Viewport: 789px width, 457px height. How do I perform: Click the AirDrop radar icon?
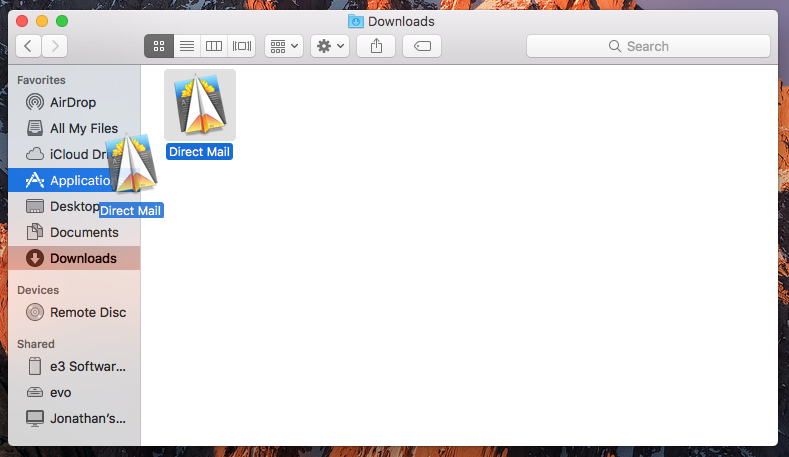click(x=35, y=102)
